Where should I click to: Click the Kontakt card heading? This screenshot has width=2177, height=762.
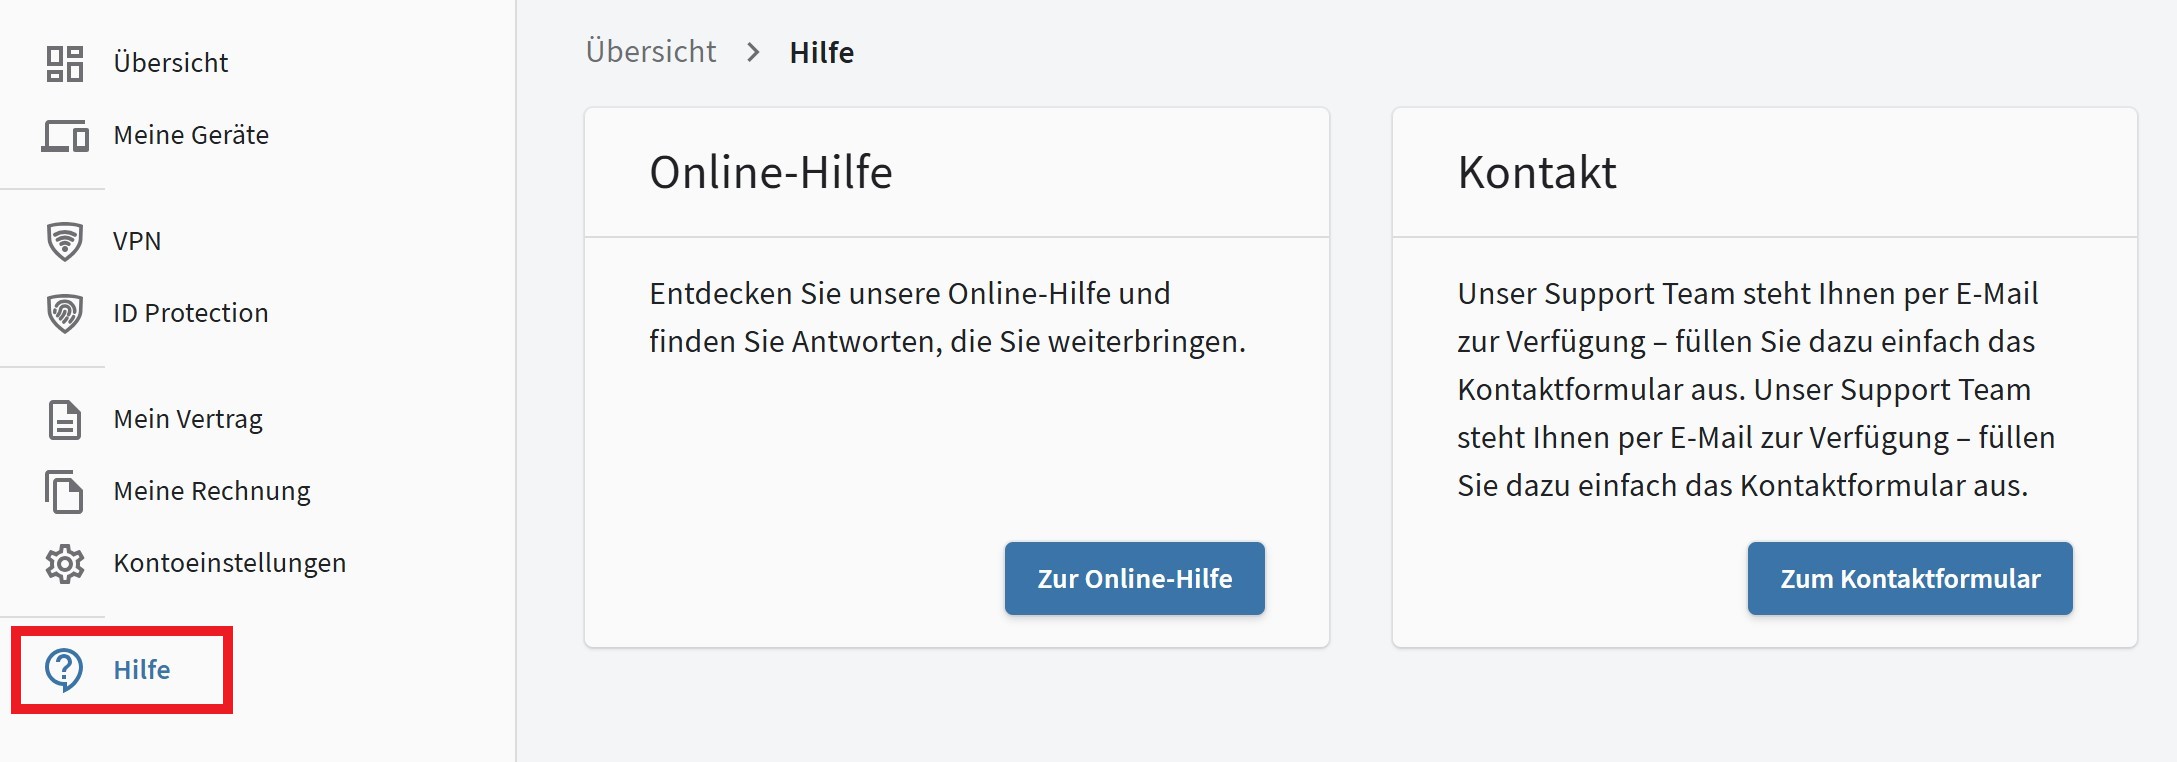1537,172
